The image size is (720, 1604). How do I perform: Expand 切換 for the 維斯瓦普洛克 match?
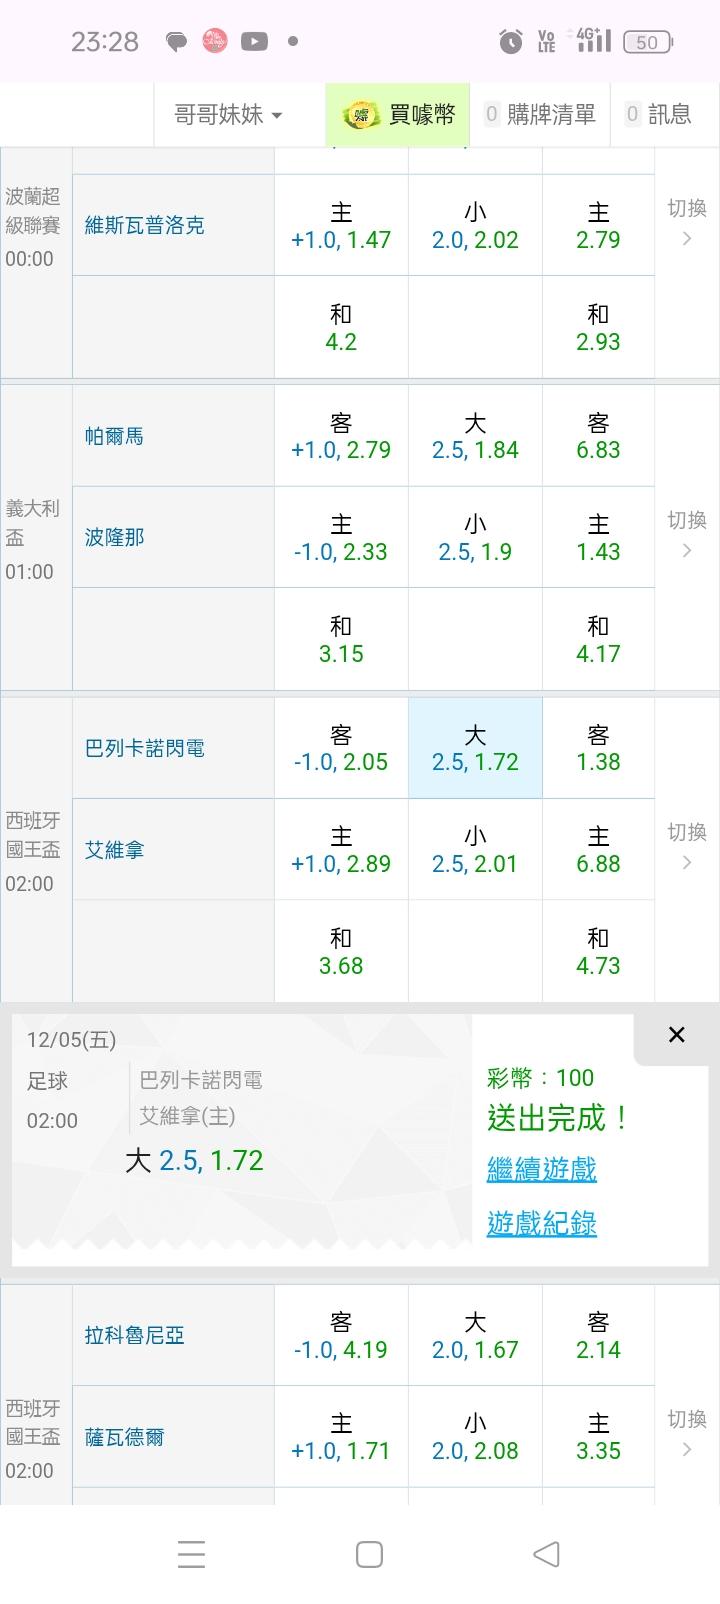(687, 222)
